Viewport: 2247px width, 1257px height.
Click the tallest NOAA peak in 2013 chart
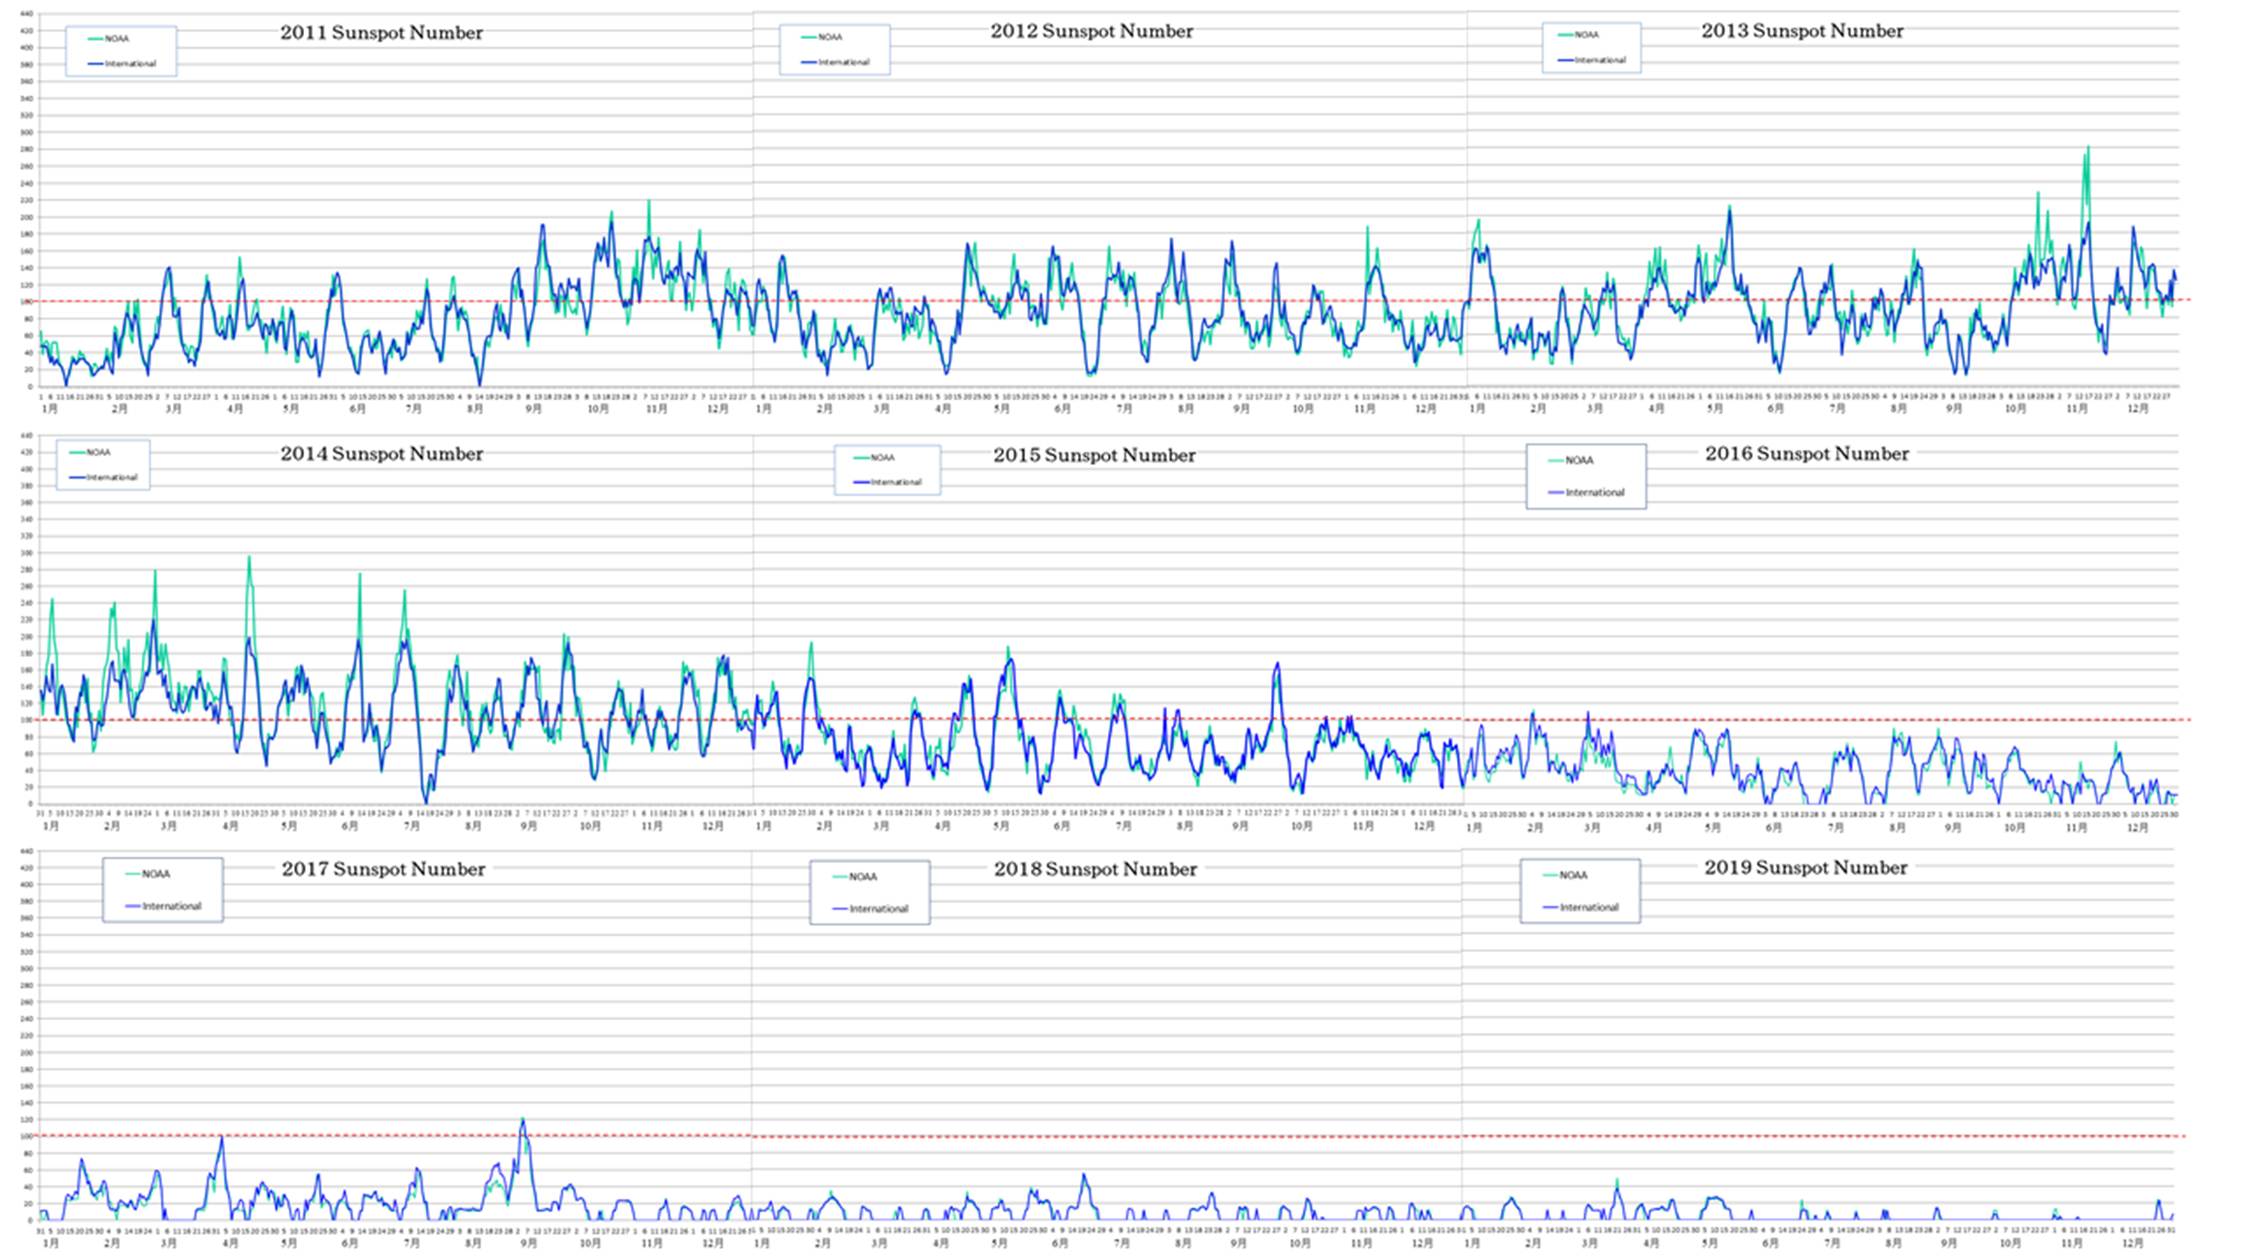click(x=2087, y=150)
